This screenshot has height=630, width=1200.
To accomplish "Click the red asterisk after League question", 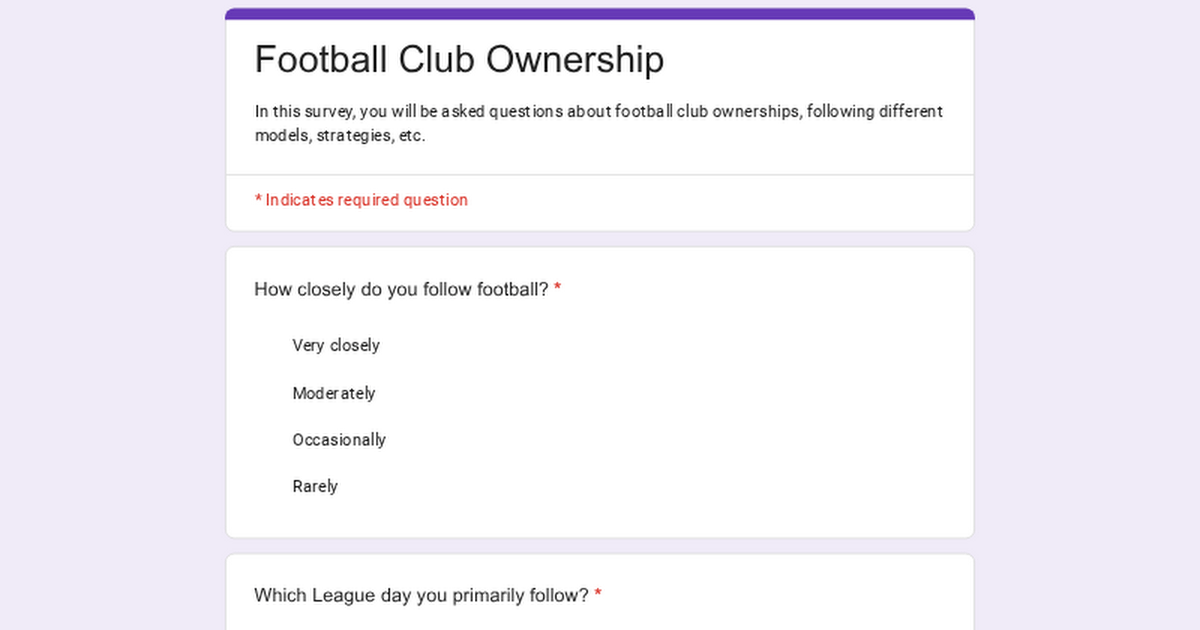I will click(598, 595).
